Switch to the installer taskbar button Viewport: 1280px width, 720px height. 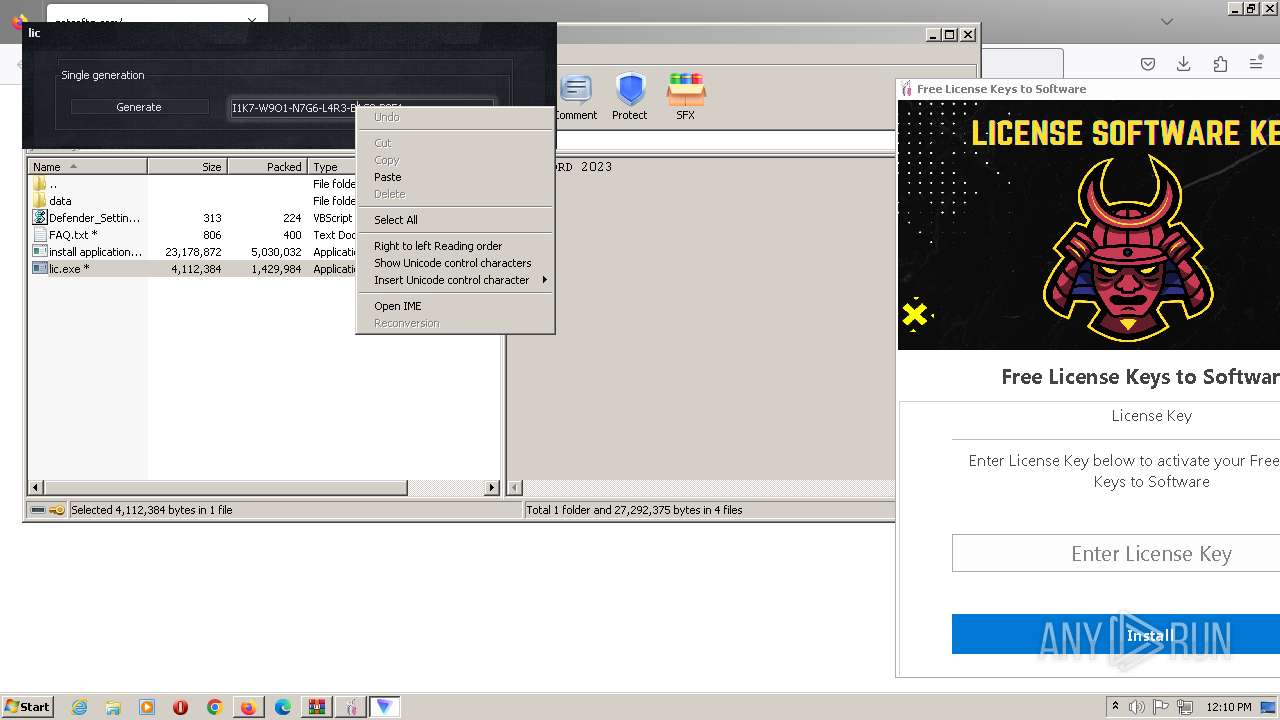[x=351, y=707]
